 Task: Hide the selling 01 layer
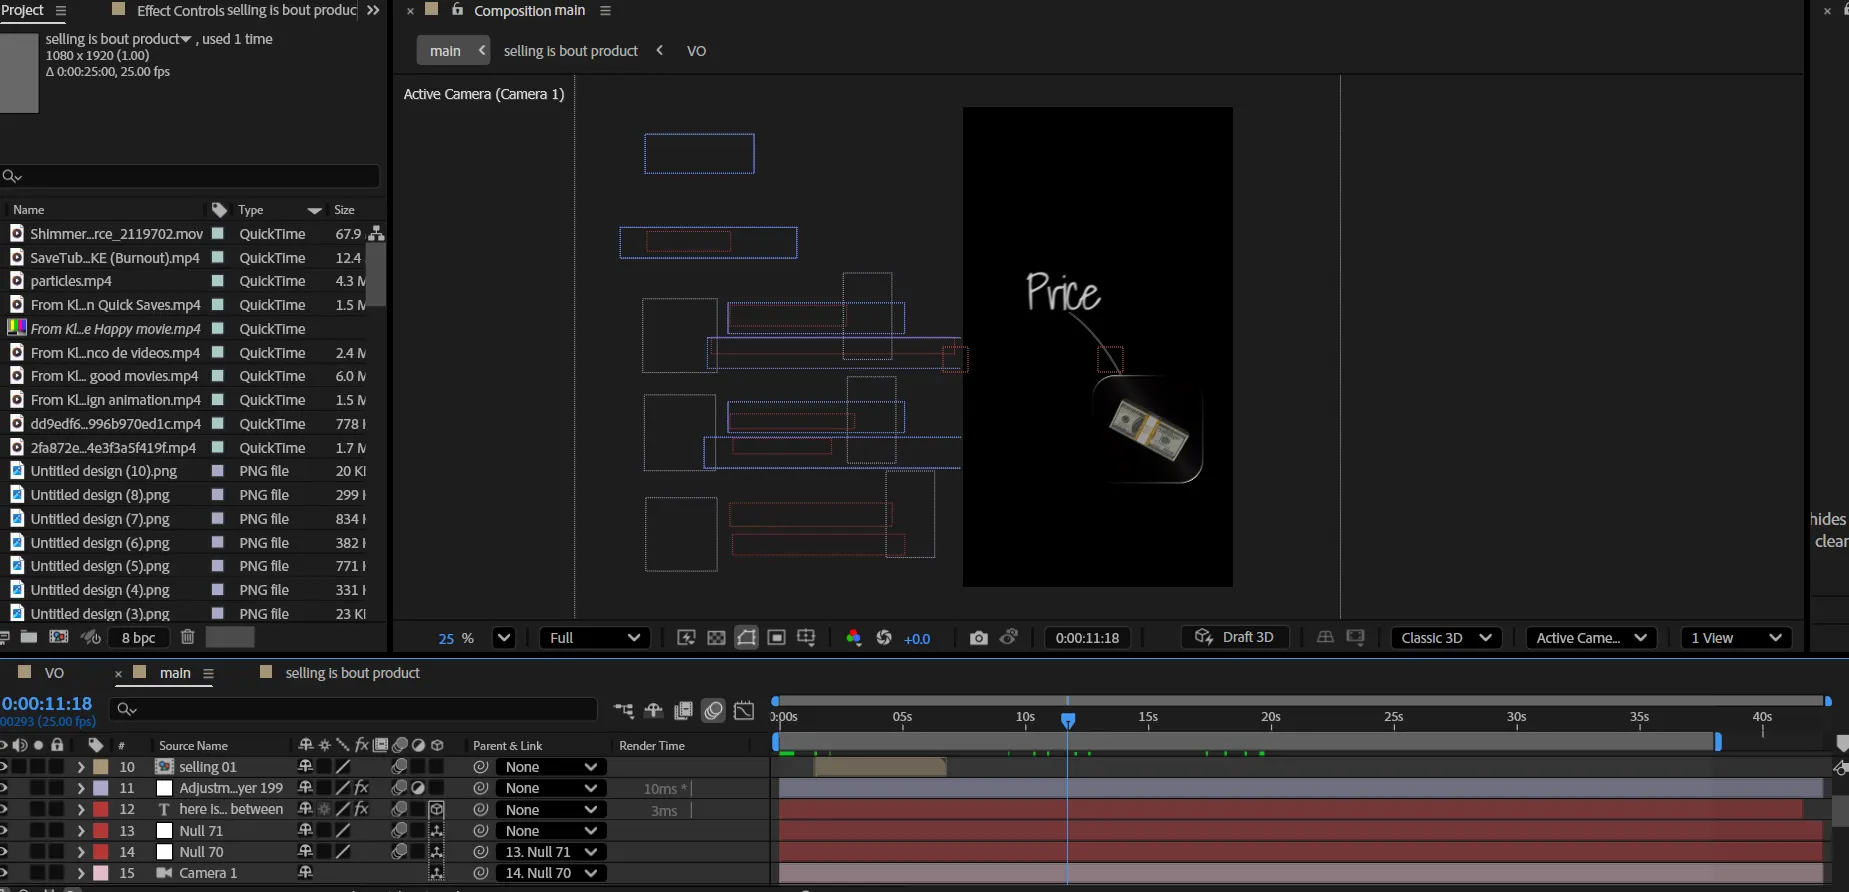(4, 767)
